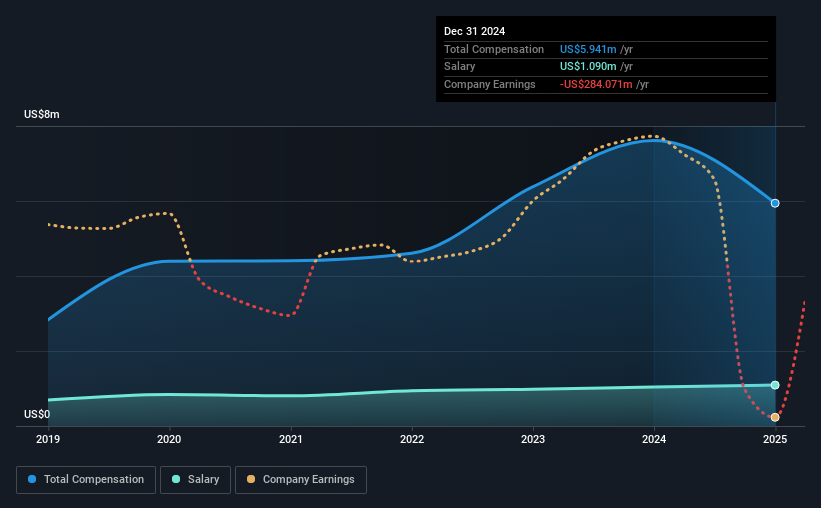This screenshot has width=821, height=508.
Task: Toggle the Company Earnings legend button
Action: point(301,480)
